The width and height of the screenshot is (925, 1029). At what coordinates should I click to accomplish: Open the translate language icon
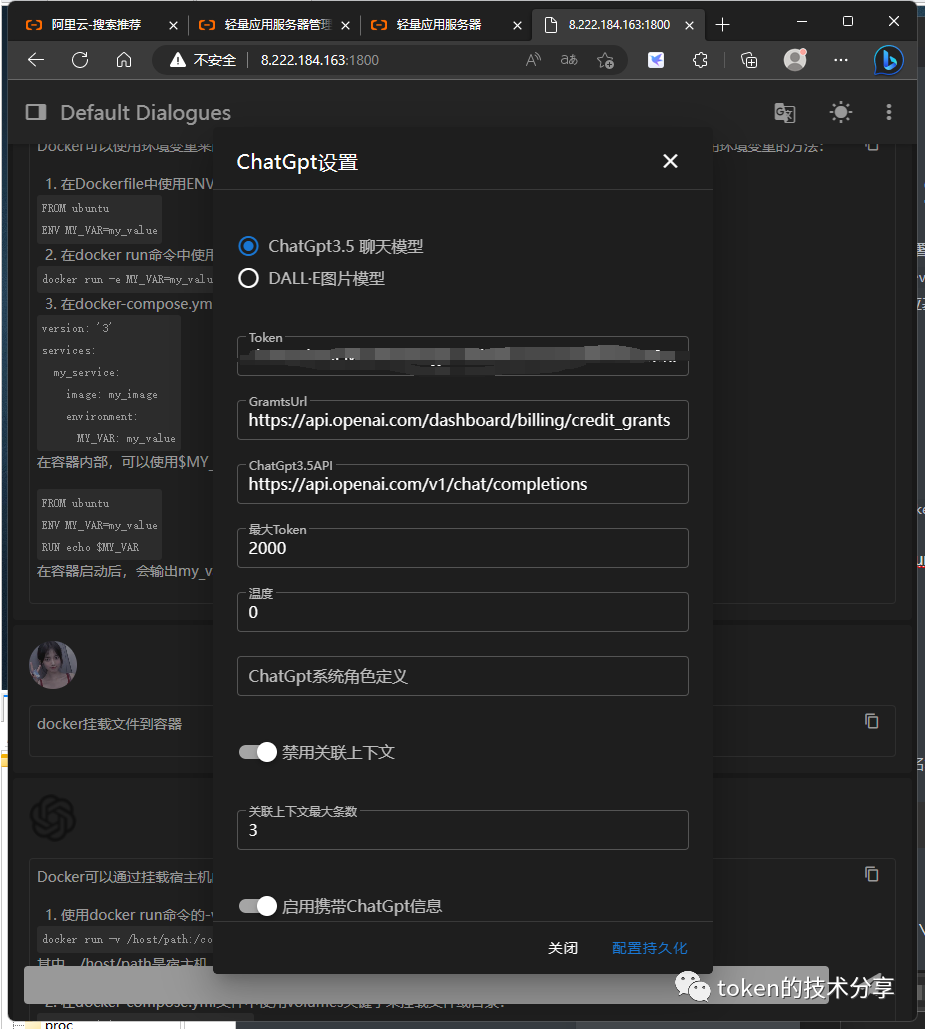785,113
